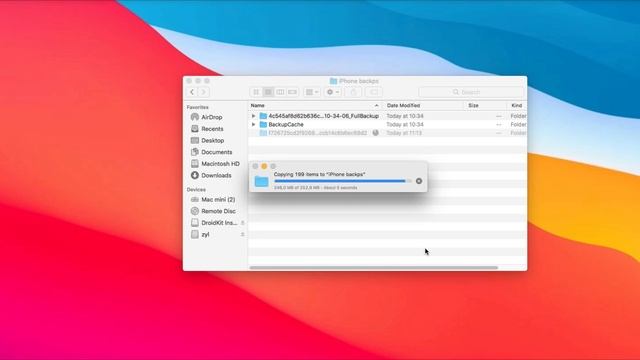This screenshot has height=360, width=640.
Task: Open Macintosh HD in the sidebar
Action: click(220, 164)
